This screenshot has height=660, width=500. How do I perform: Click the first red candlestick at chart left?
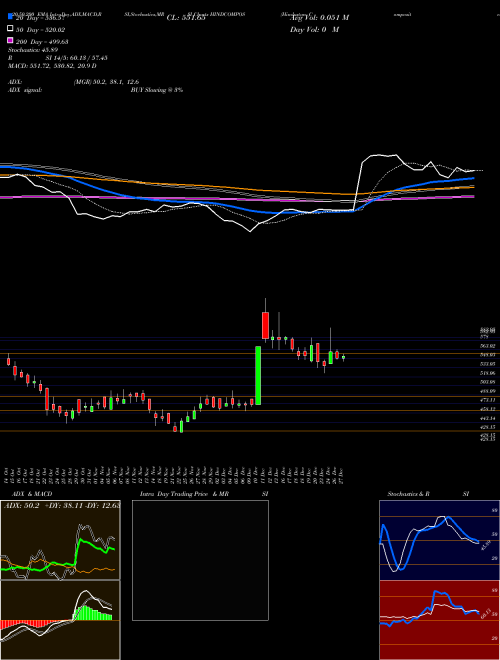click(8, 362)
